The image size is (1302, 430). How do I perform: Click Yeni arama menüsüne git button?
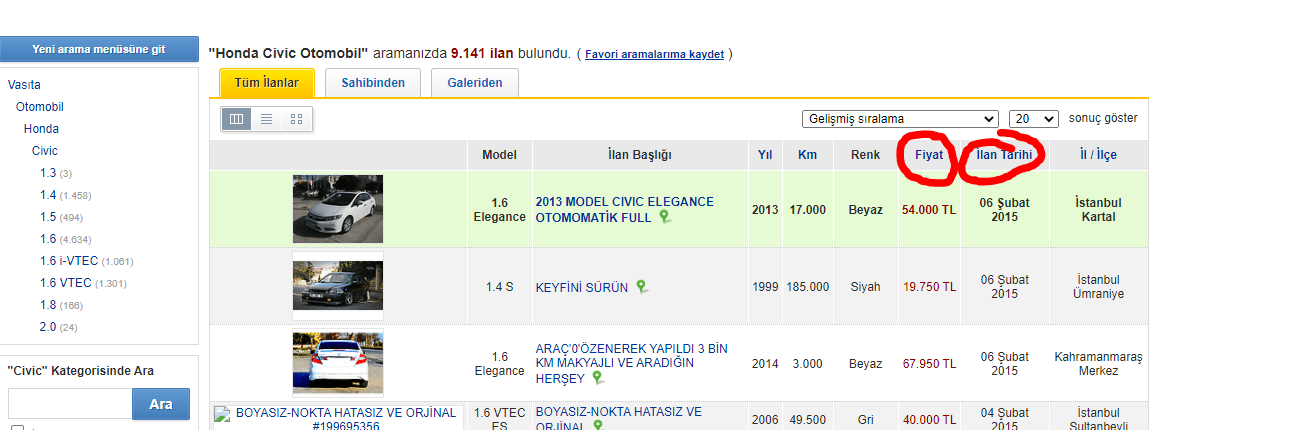click(x=99, y=49)
